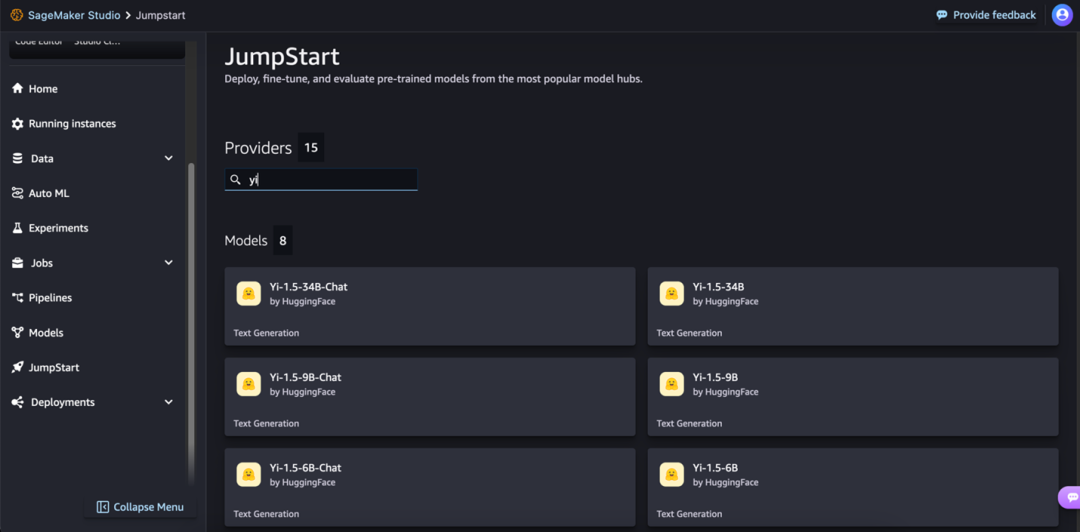The image size is (1080, 532).
Task: Click the Yi-1.5-34B-Chat HuggingFace logo
Action: [x=249, y=293]
